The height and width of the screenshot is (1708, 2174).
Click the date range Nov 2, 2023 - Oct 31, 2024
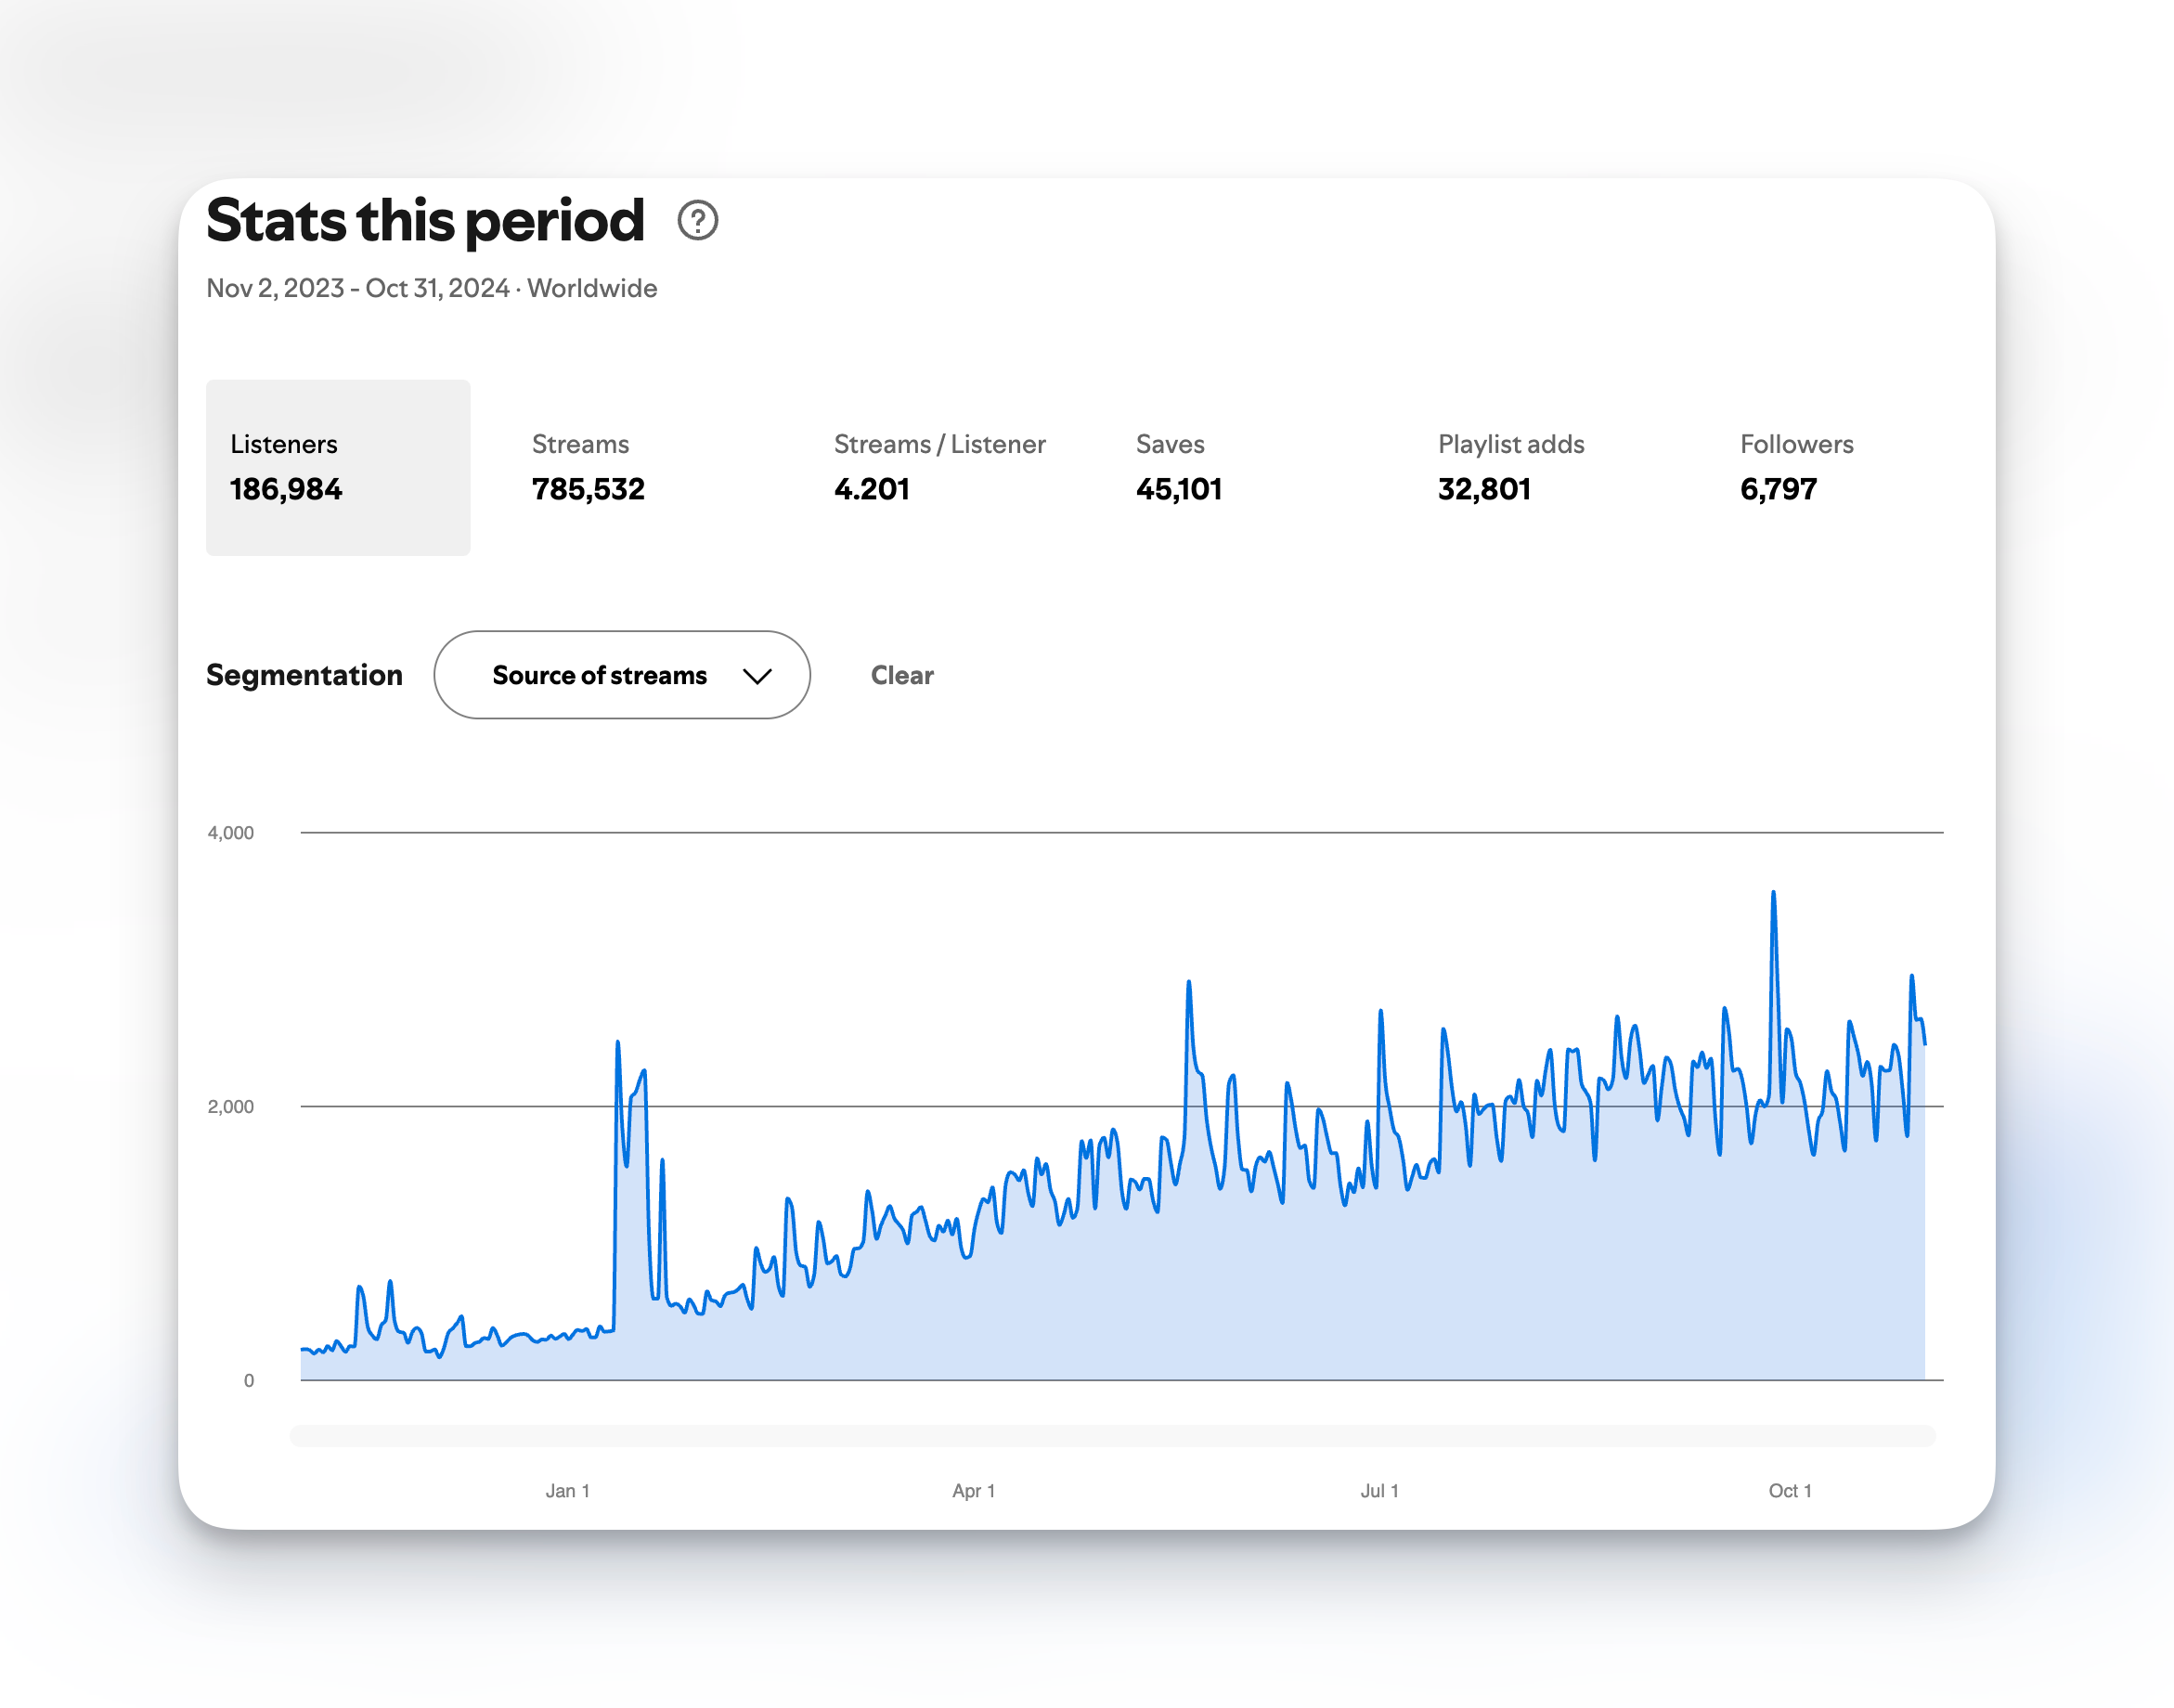tap(358, 288)
